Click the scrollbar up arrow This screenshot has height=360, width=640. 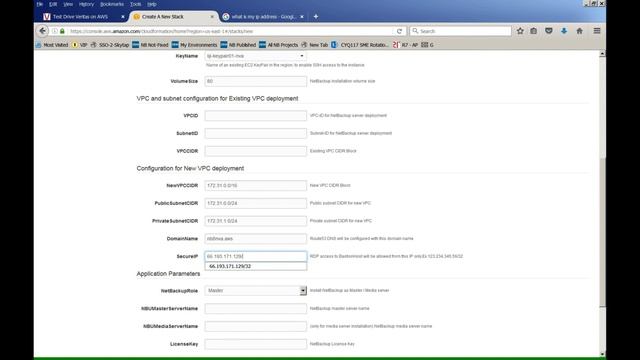pyautogui.click(x=602, y=54)
